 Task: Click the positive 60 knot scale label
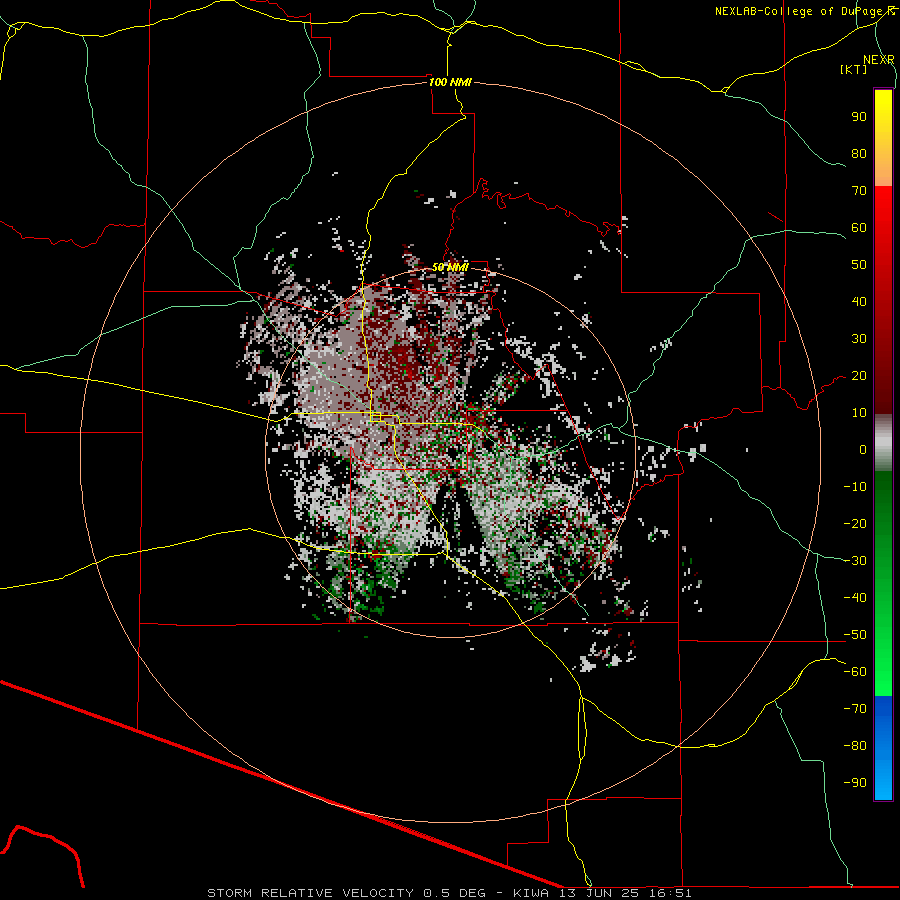[859, 227]
